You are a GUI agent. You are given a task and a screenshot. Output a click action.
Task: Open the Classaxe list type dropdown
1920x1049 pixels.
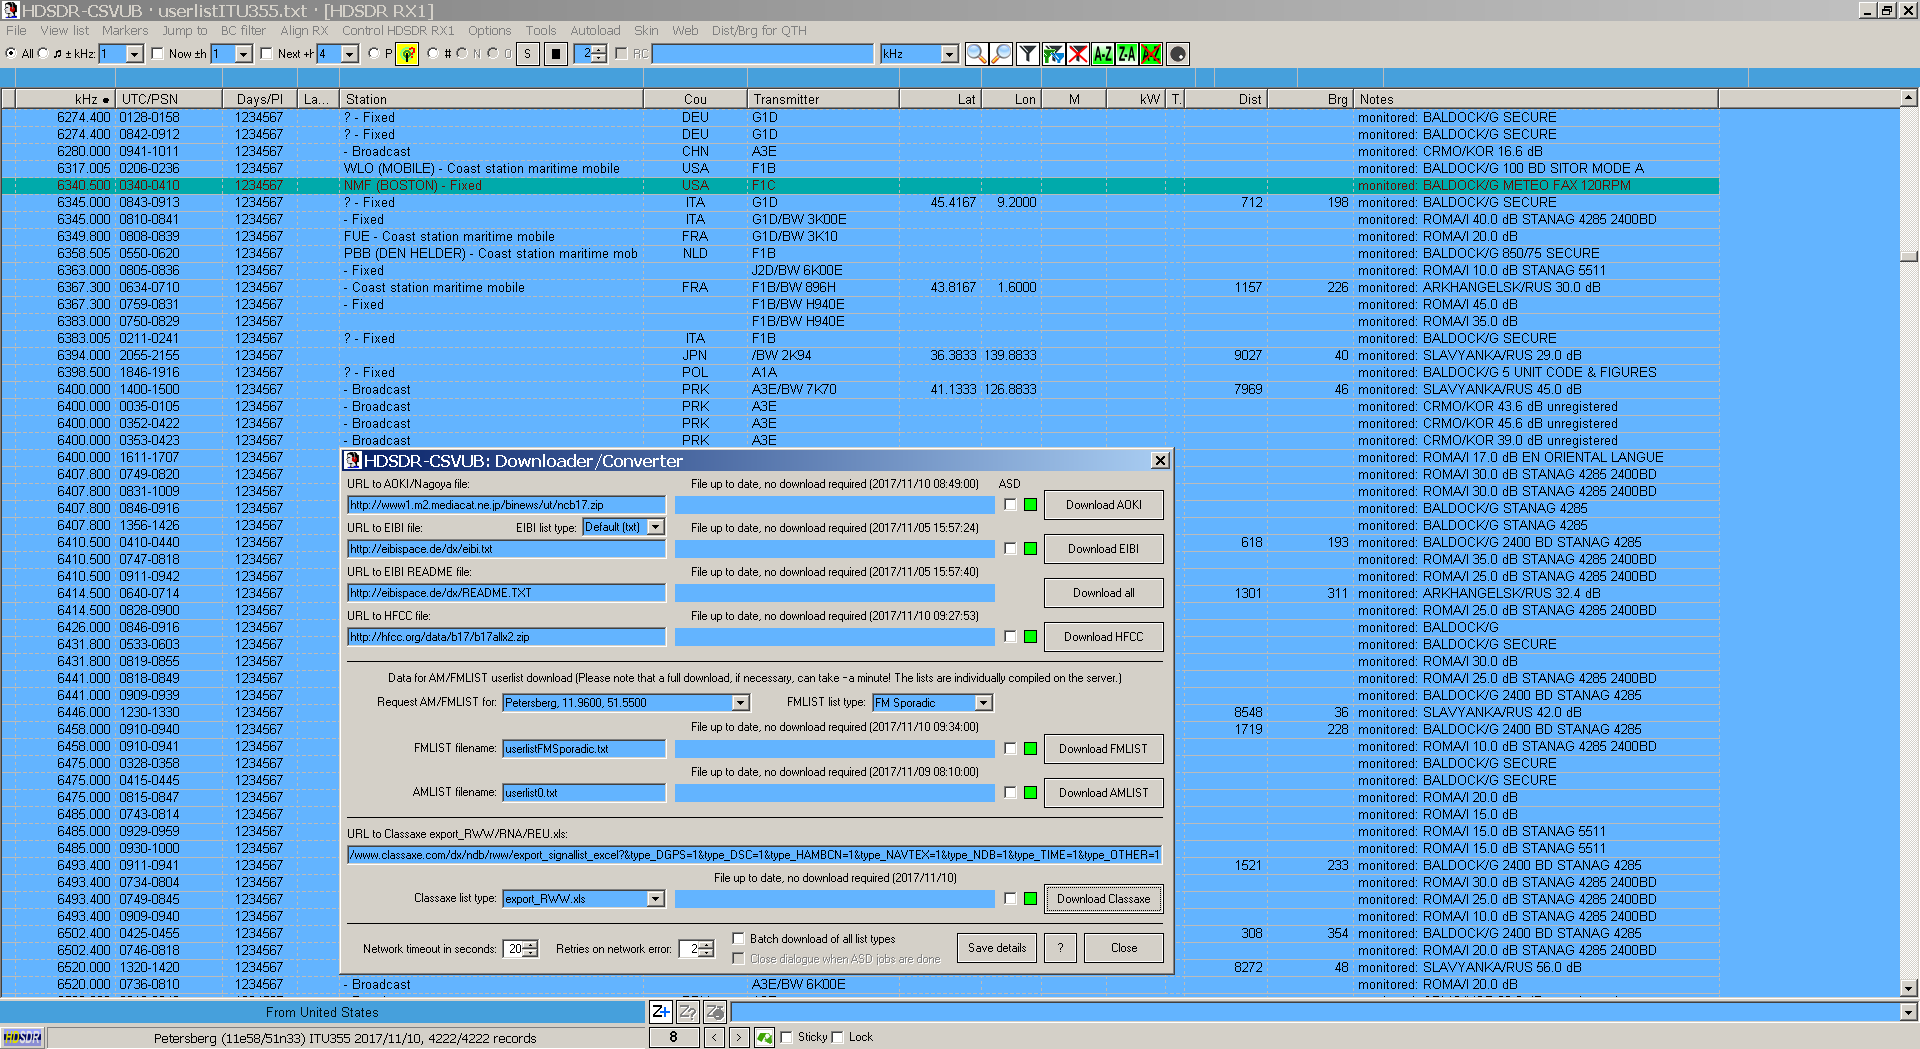tap(655, 899)
